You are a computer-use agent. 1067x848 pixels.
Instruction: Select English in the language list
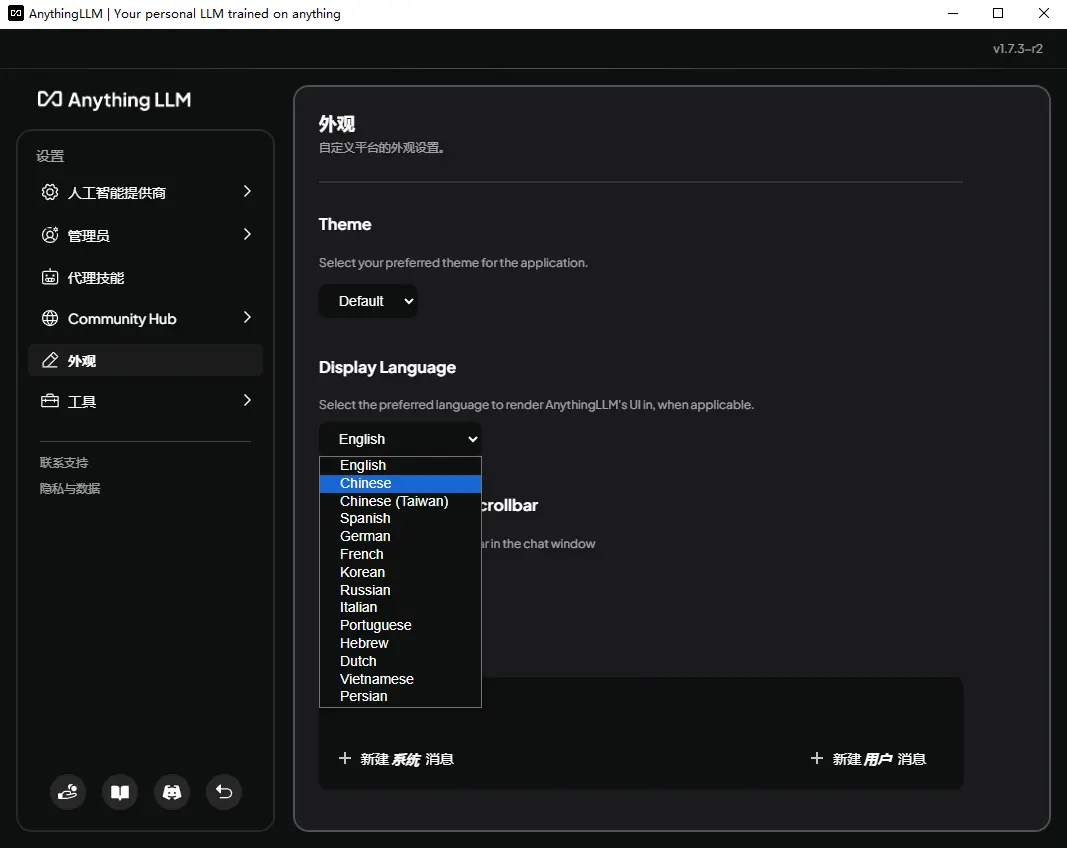(400, 466)
